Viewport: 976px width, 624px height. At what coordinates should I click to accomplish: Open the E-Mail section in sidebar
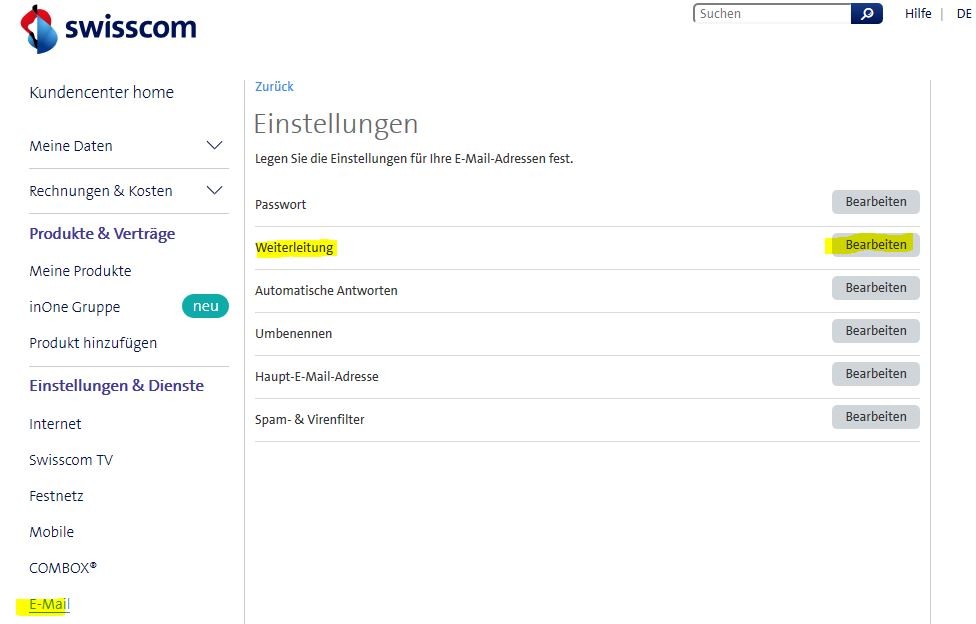pyautogui.click(x=46, y=604)
